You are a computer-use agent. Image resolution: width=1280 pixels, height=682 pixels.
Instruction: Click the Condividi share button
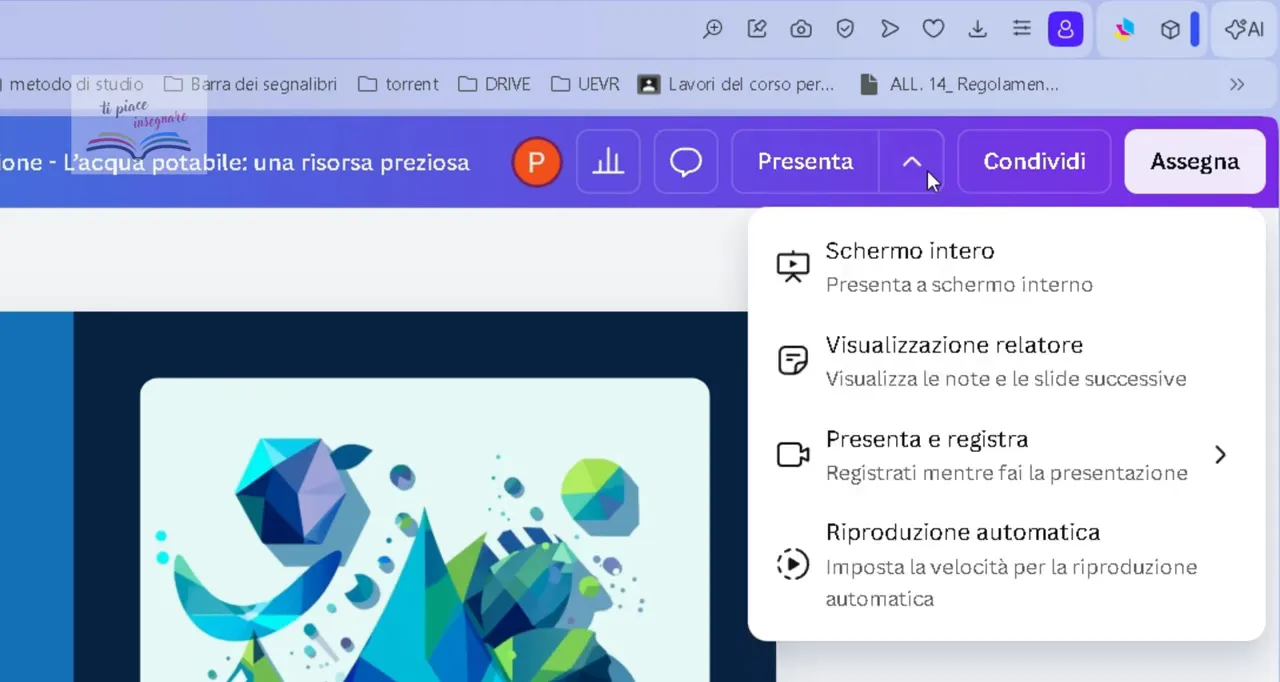point(1034,162)
